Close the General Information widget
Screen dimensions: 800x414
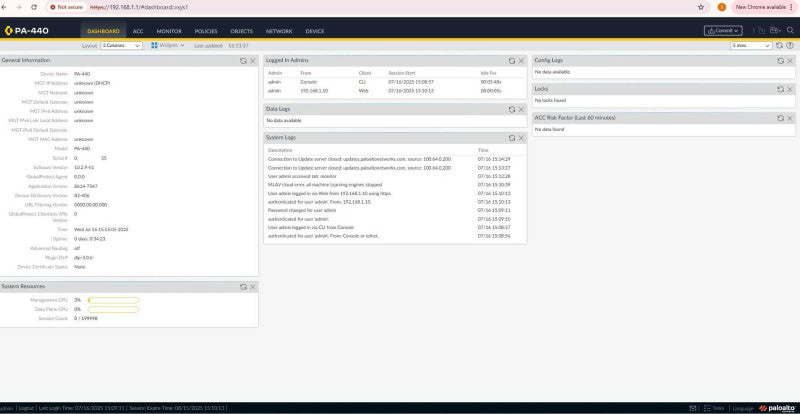[253, 61]
